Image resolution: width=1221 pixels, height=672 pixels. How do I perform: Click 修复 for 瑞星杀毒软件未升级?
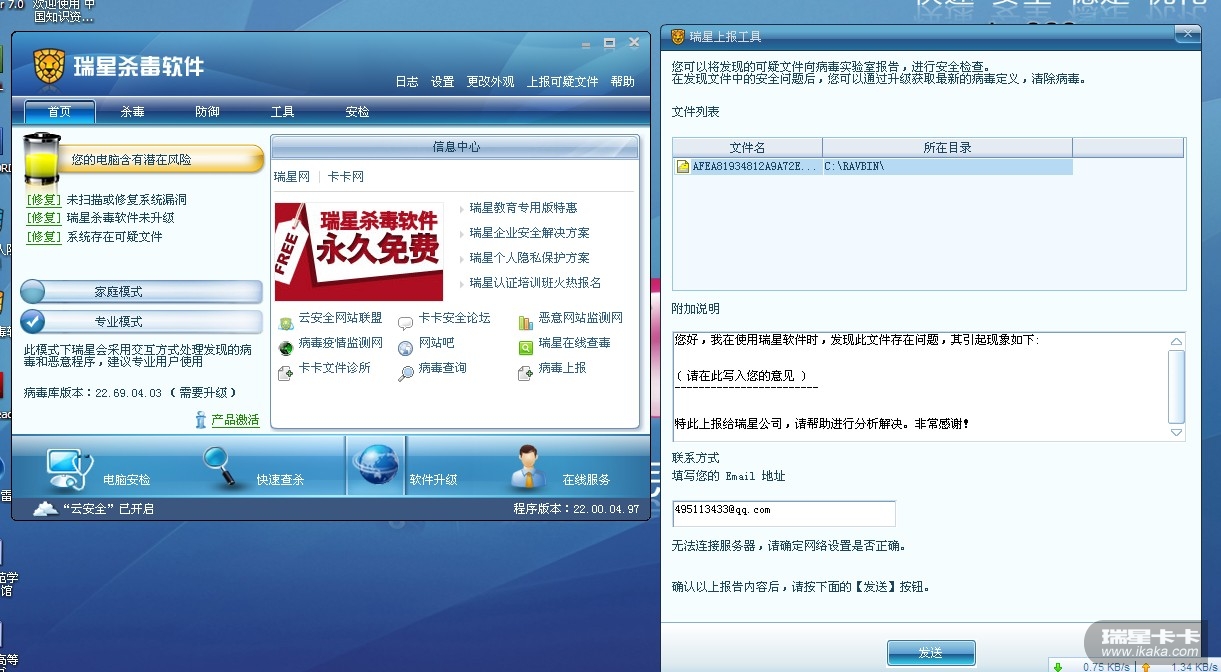[x=44, y=218]
